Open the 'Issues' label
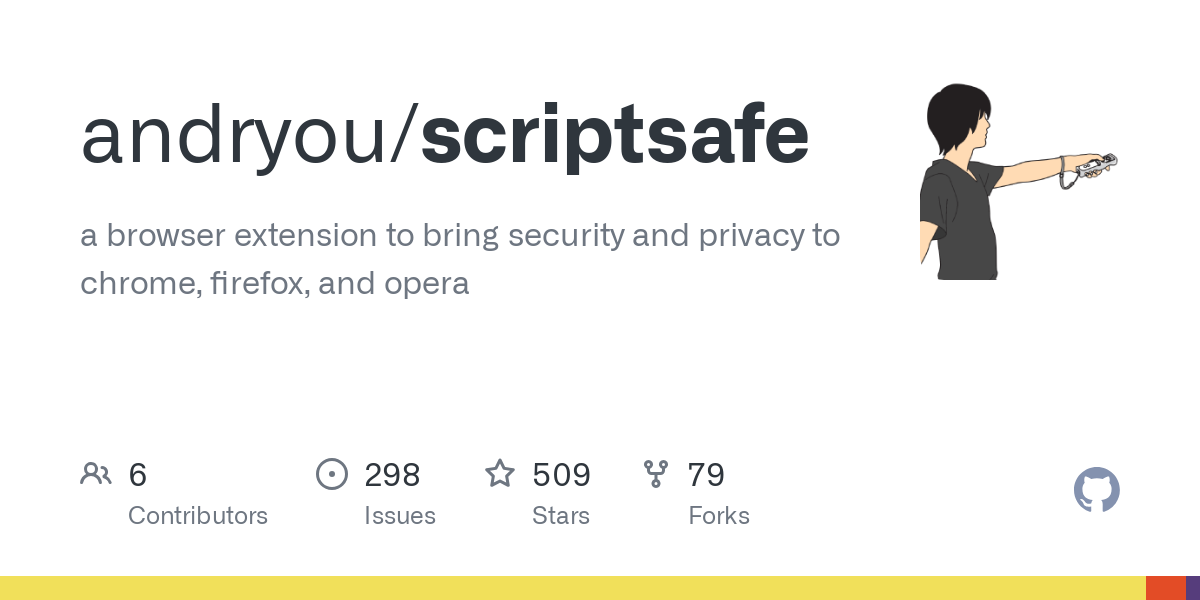Viewport: 1200px width, 600px height. pyautogui.click(x=400, y=516)
